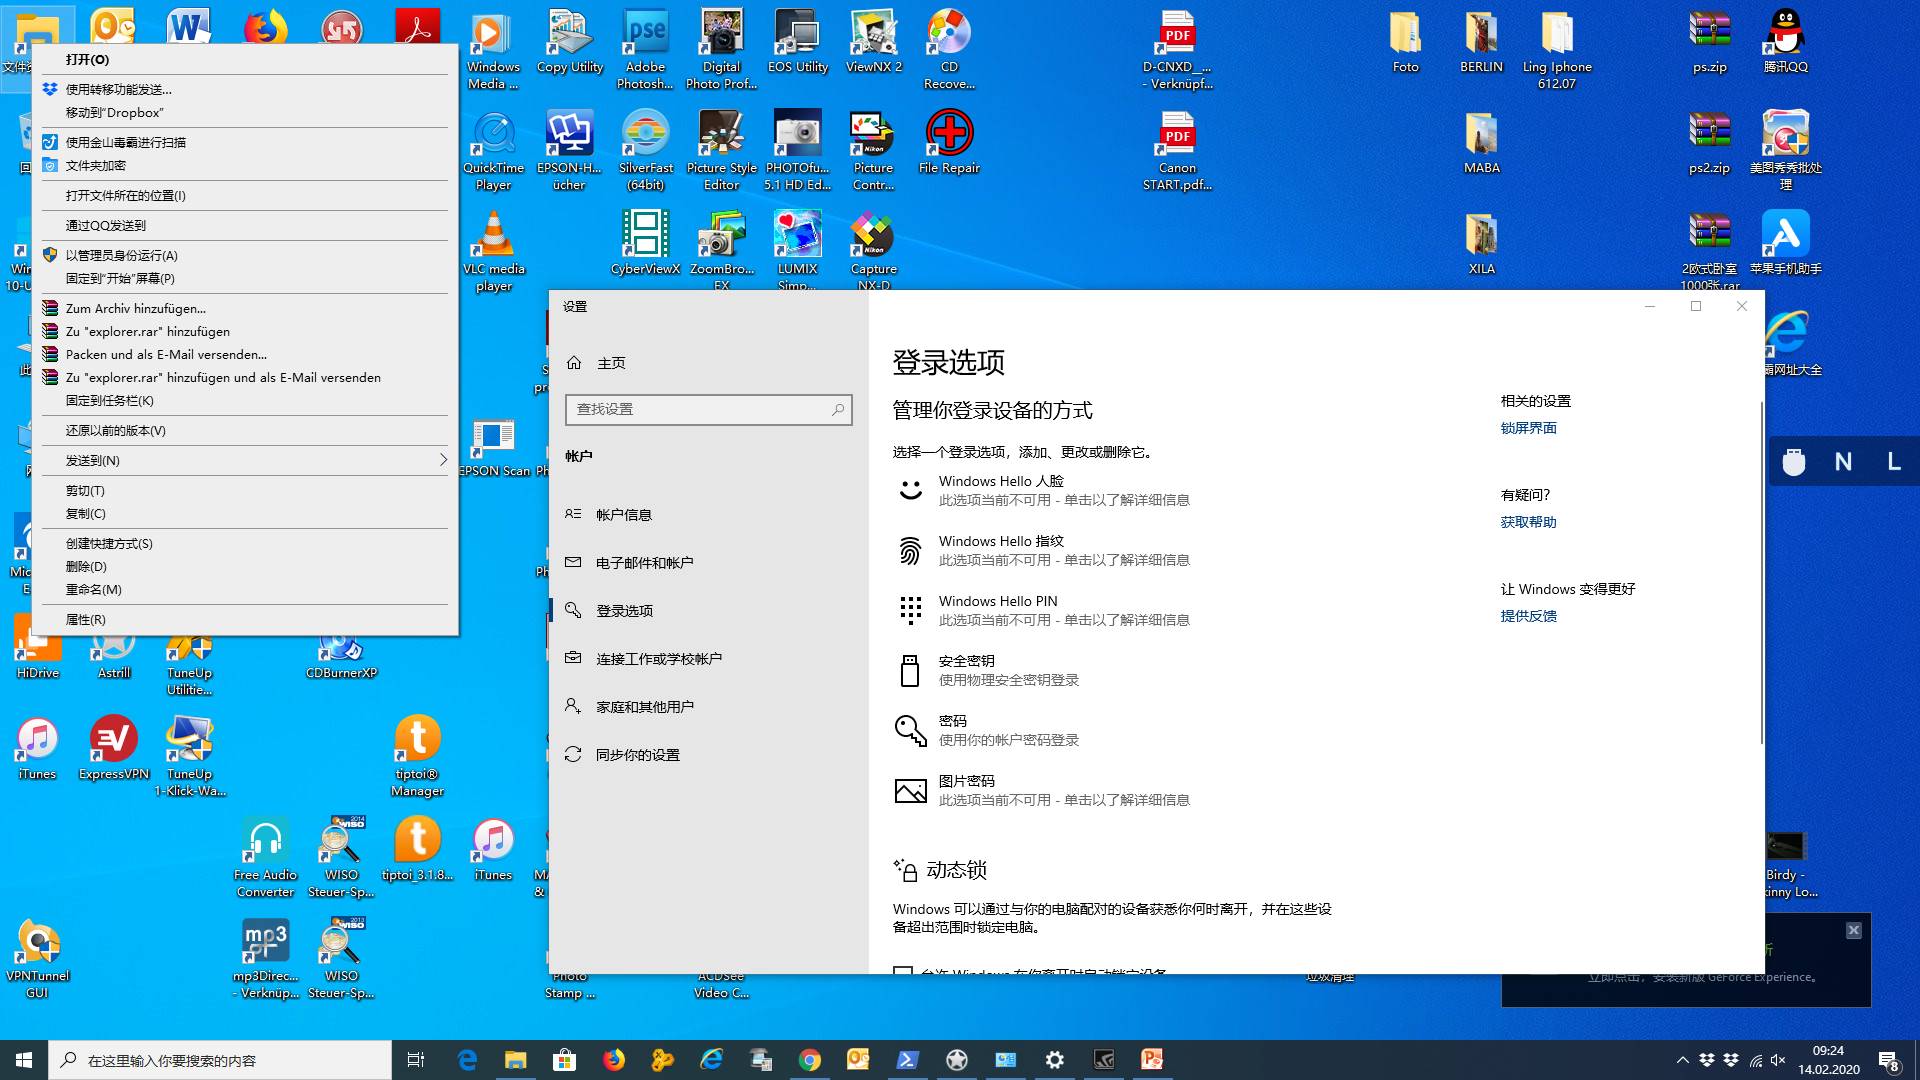Choose 固定到任务栏(K) menu entry
The image size is (1920, 1080).
click(x=245, y=401)
